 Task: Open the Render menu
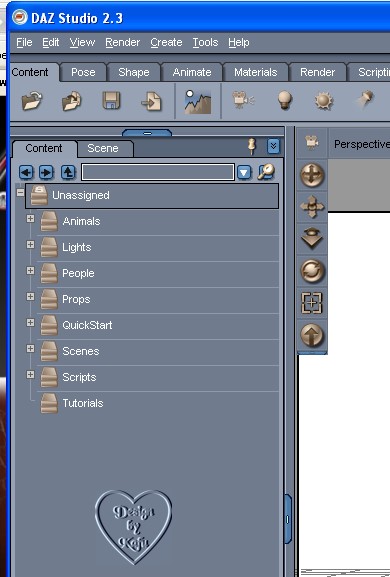[123, 43]
